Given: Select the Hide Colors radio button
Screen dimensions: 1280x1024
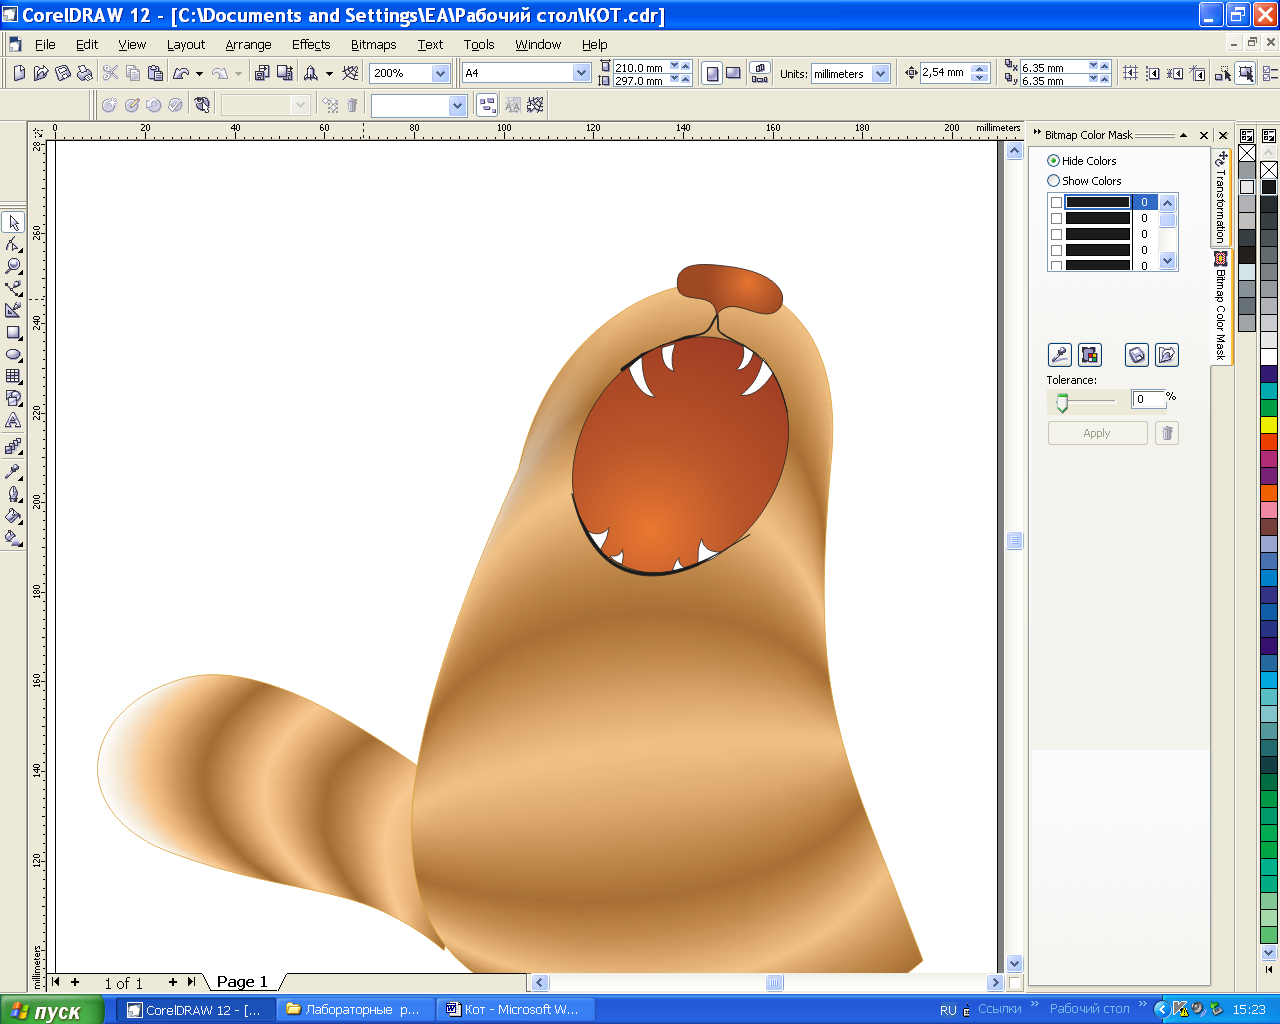Looking at the screenshot, I should click(x=1053, y=161).
